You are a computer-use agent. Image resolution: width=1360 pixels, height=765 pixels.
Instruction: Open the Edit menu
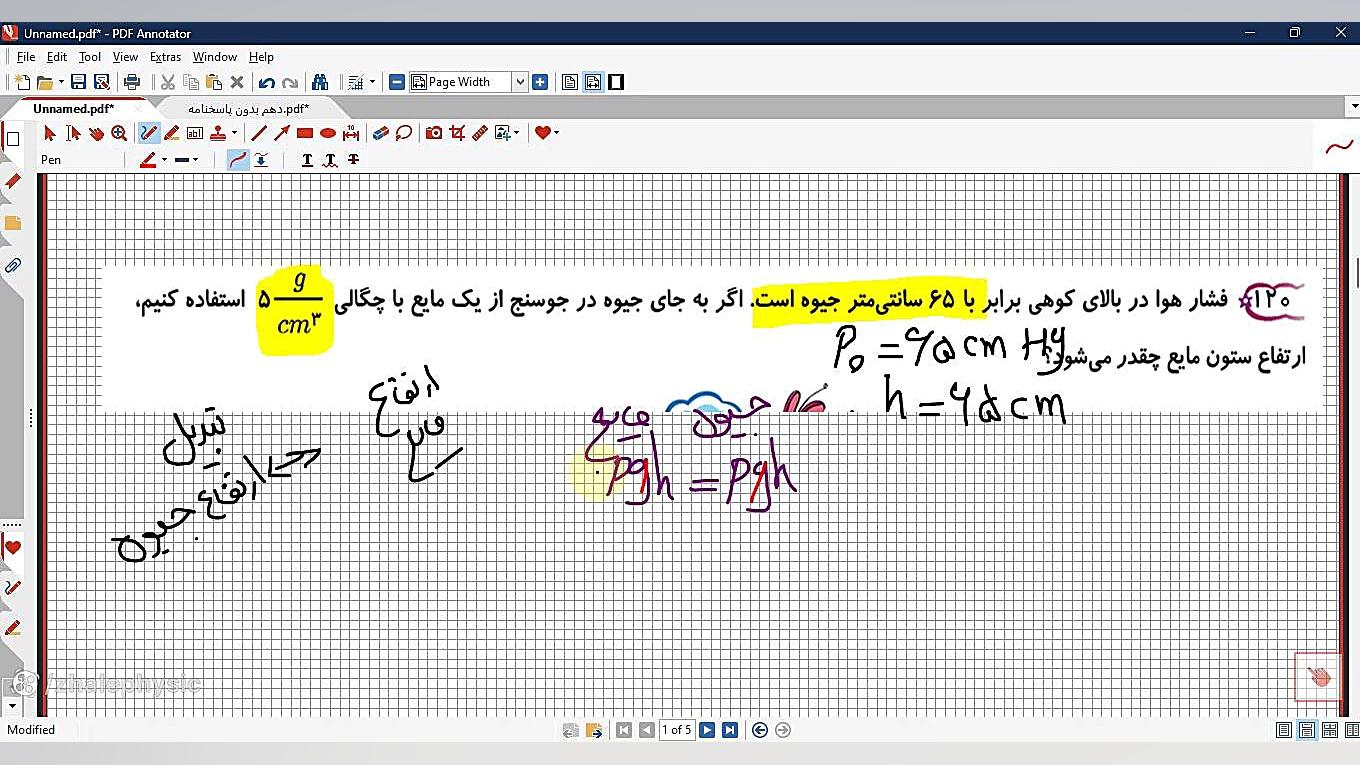(57, 57)
